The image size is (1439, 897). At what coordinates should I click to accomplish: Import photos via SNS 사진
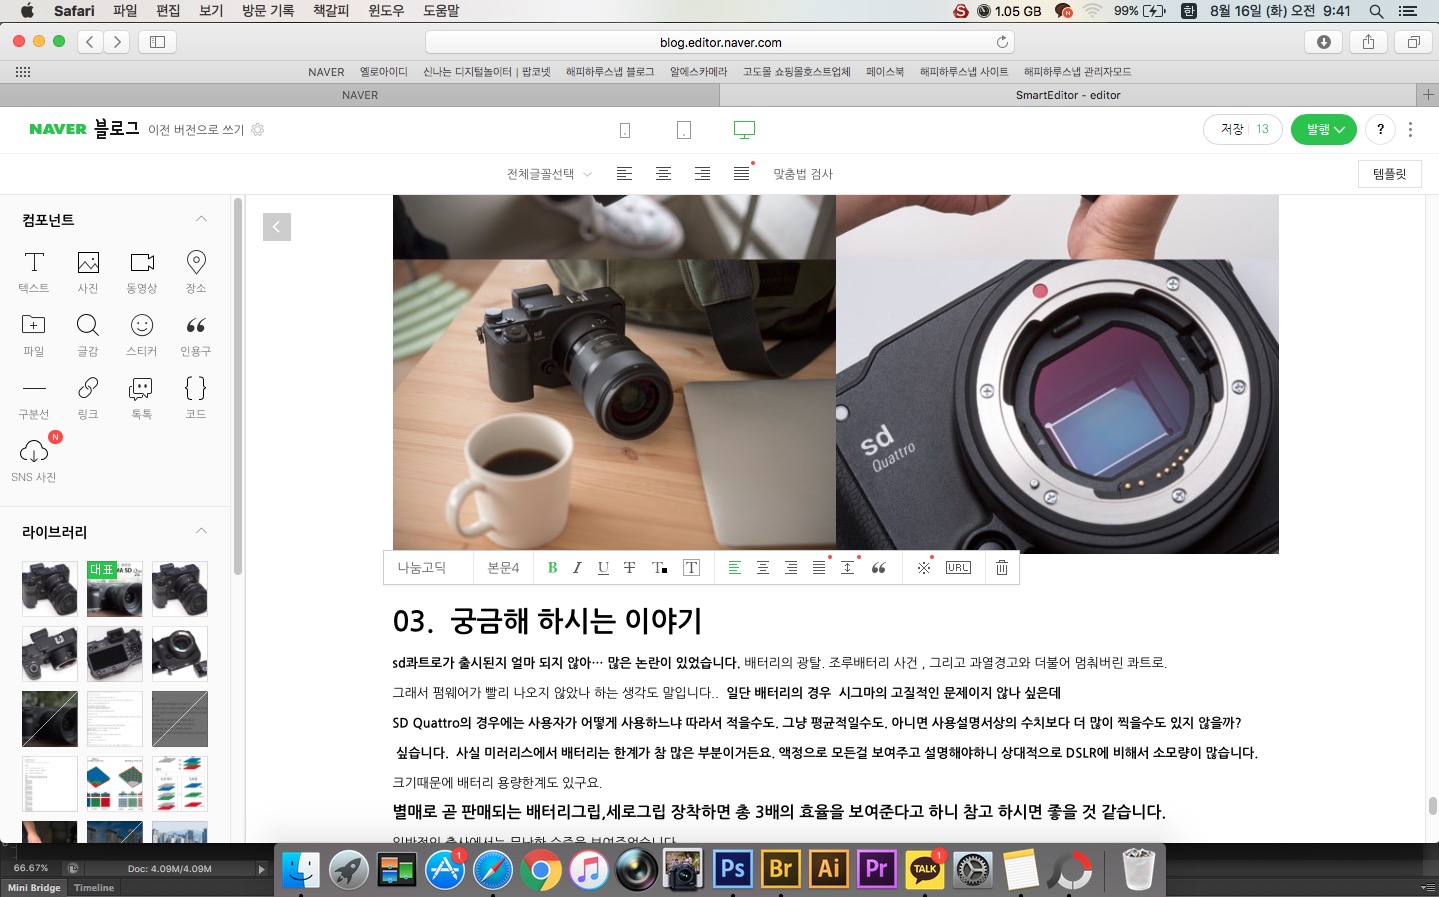(x=34, y=460)
